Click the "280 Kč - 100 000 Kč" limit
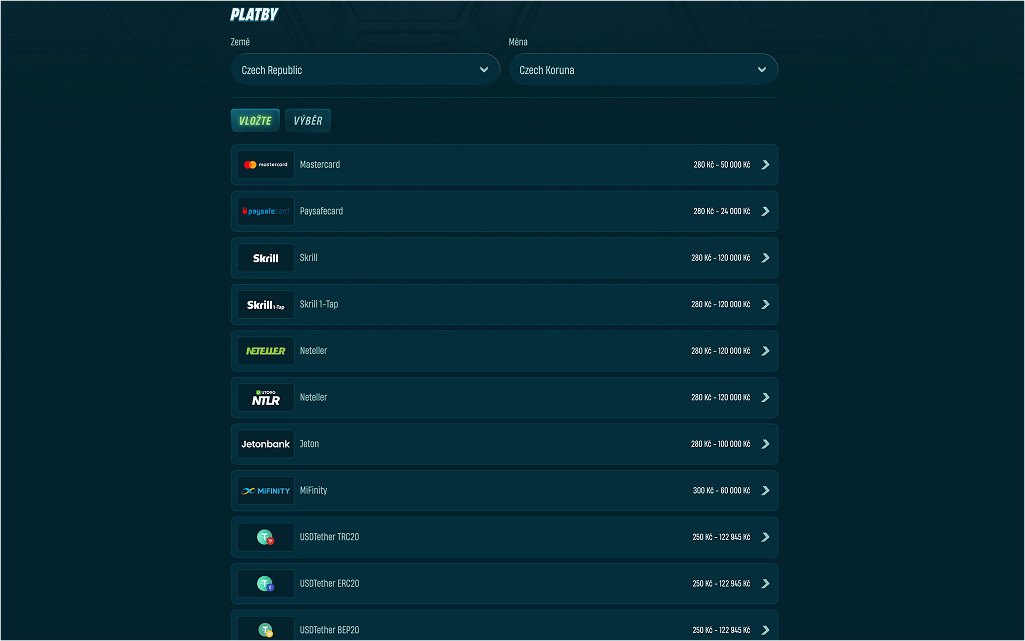 point(720,444)
